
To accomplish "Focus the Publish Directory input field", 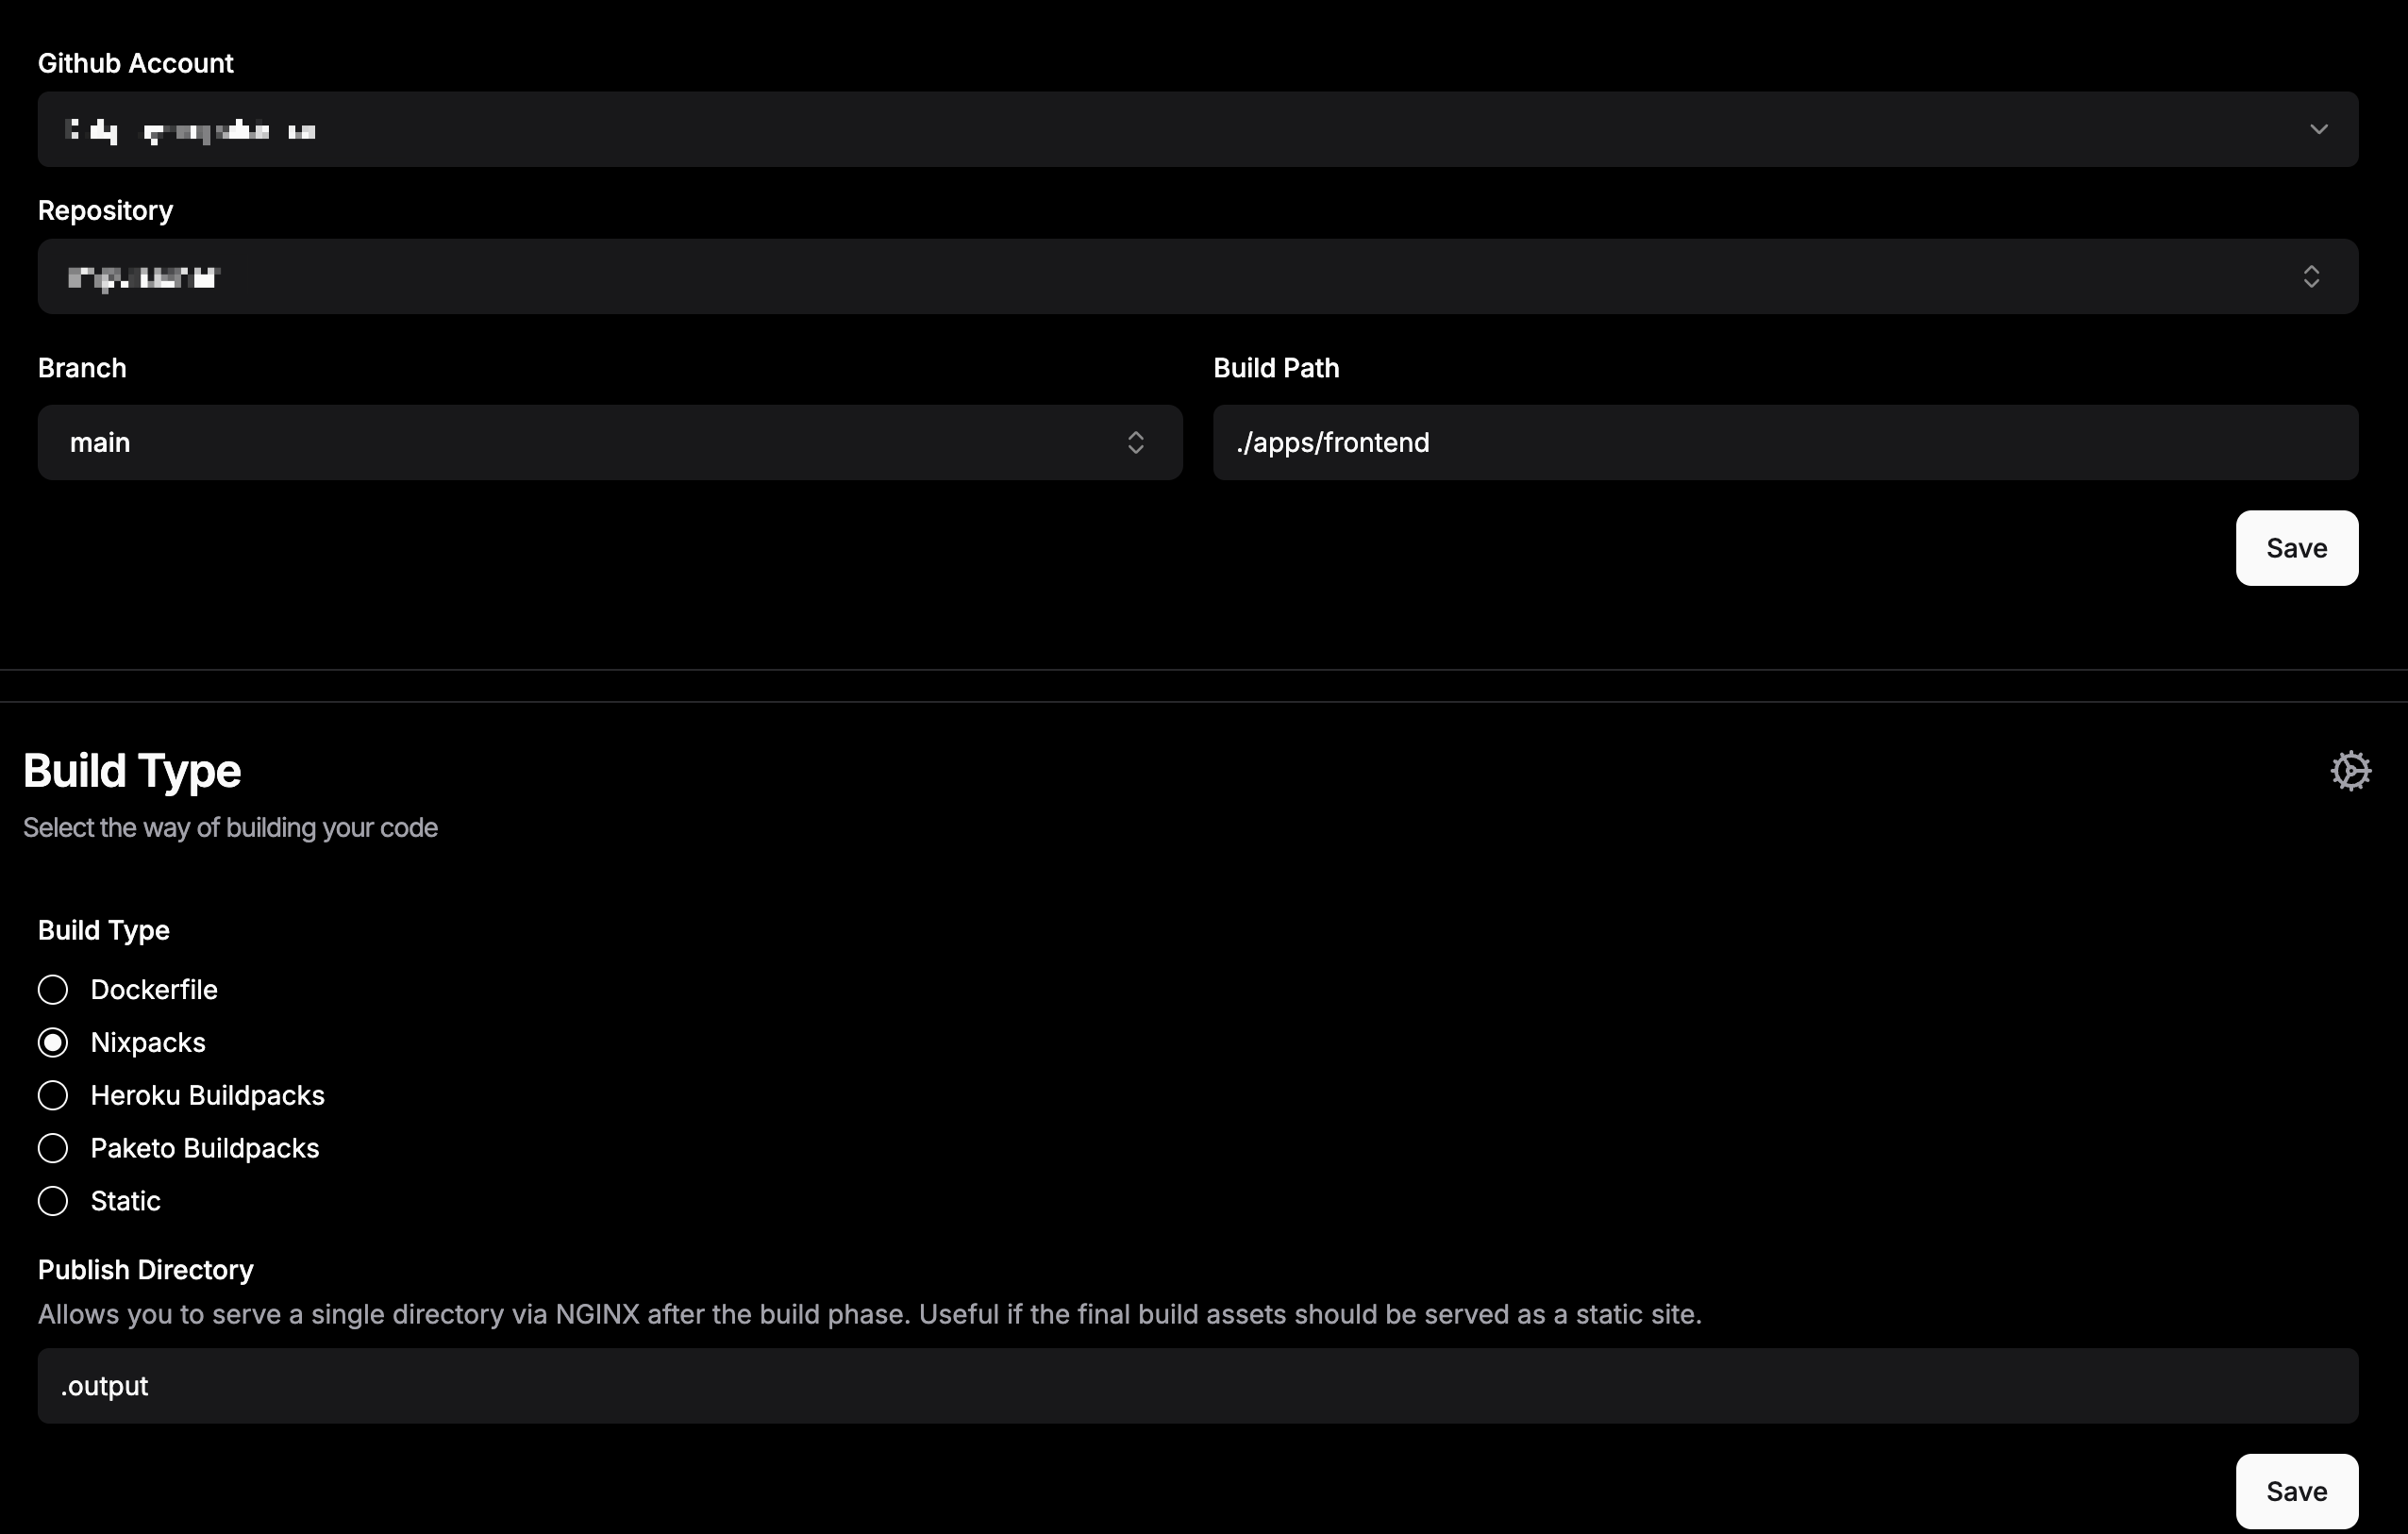I will (1197, 1386).
